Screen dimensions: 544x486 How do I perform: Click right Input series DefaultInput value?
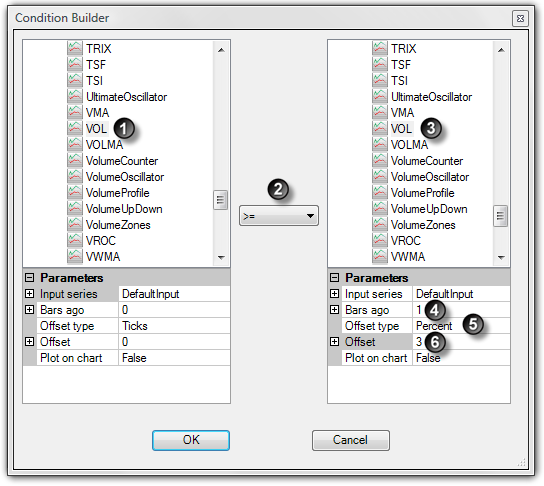coord(461,293)
